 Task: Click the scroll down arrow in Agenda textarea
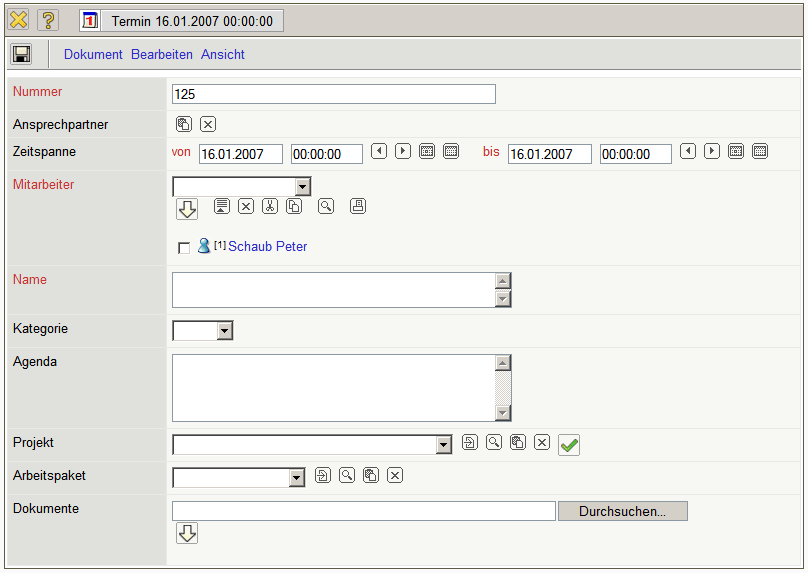[x=503, y=413]
